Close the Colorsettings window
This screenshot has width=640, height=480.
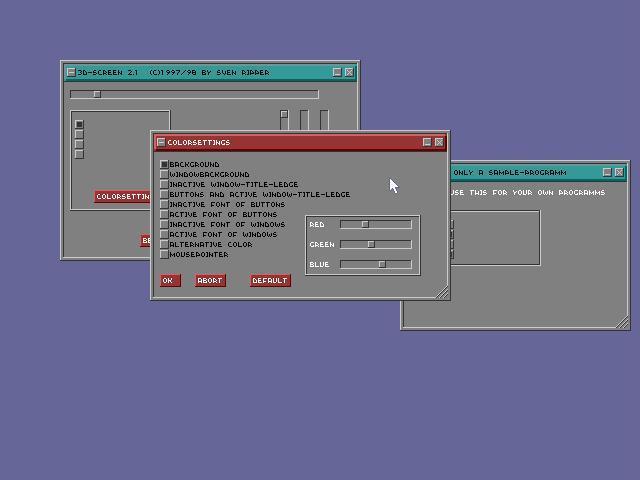[439, 143]
